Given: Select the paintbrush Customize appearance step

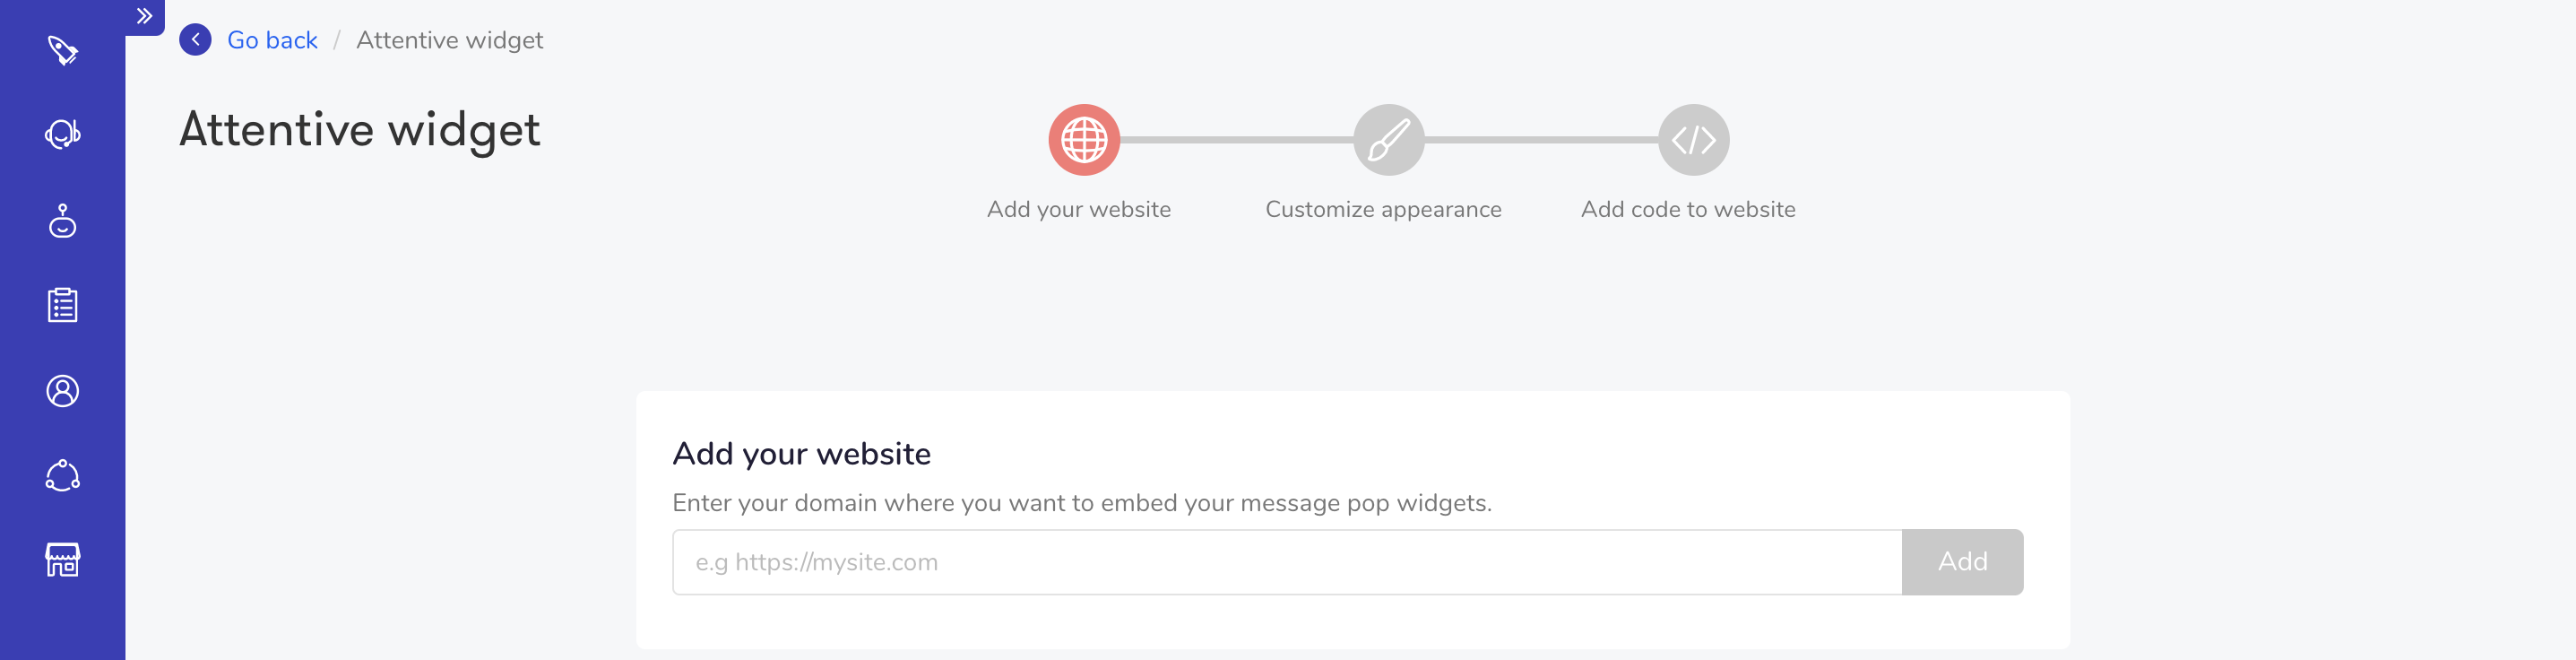Looking at the screenshot, I should tap(1389, 140).
